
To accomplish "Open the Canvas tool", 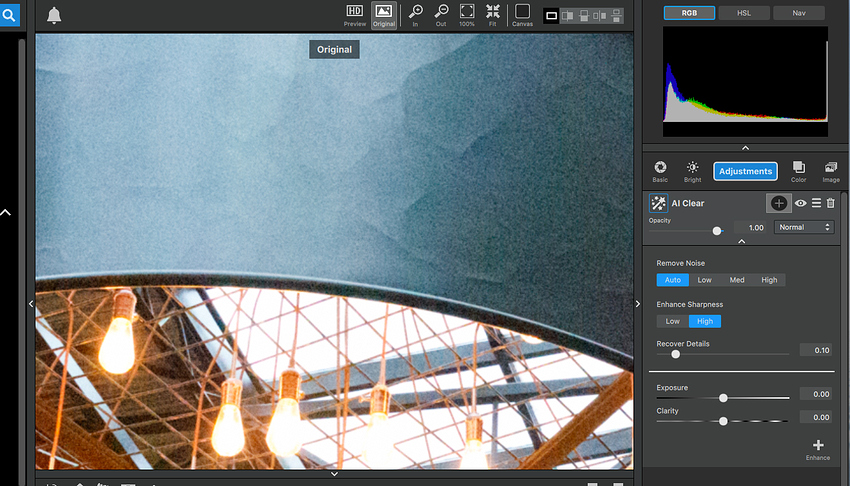I will 522,13.
